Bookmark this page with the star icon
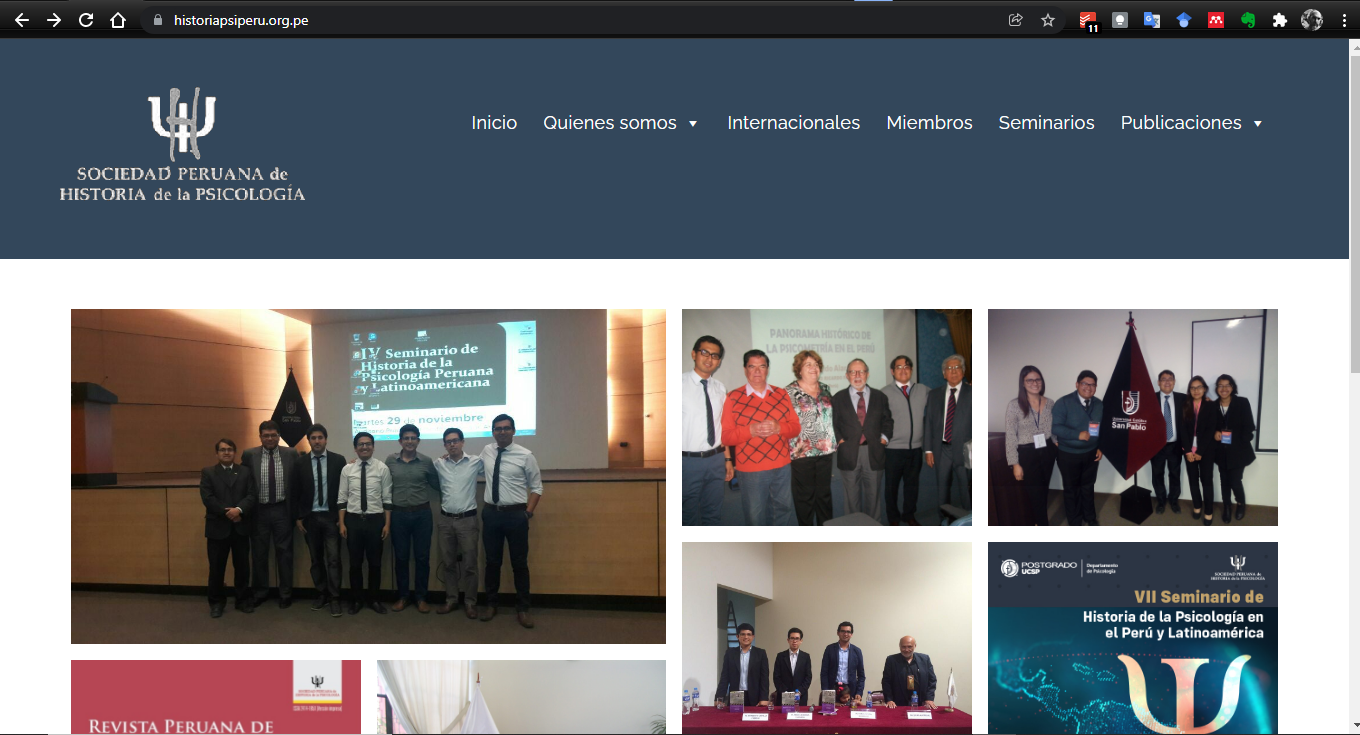 coord(1048,20)
